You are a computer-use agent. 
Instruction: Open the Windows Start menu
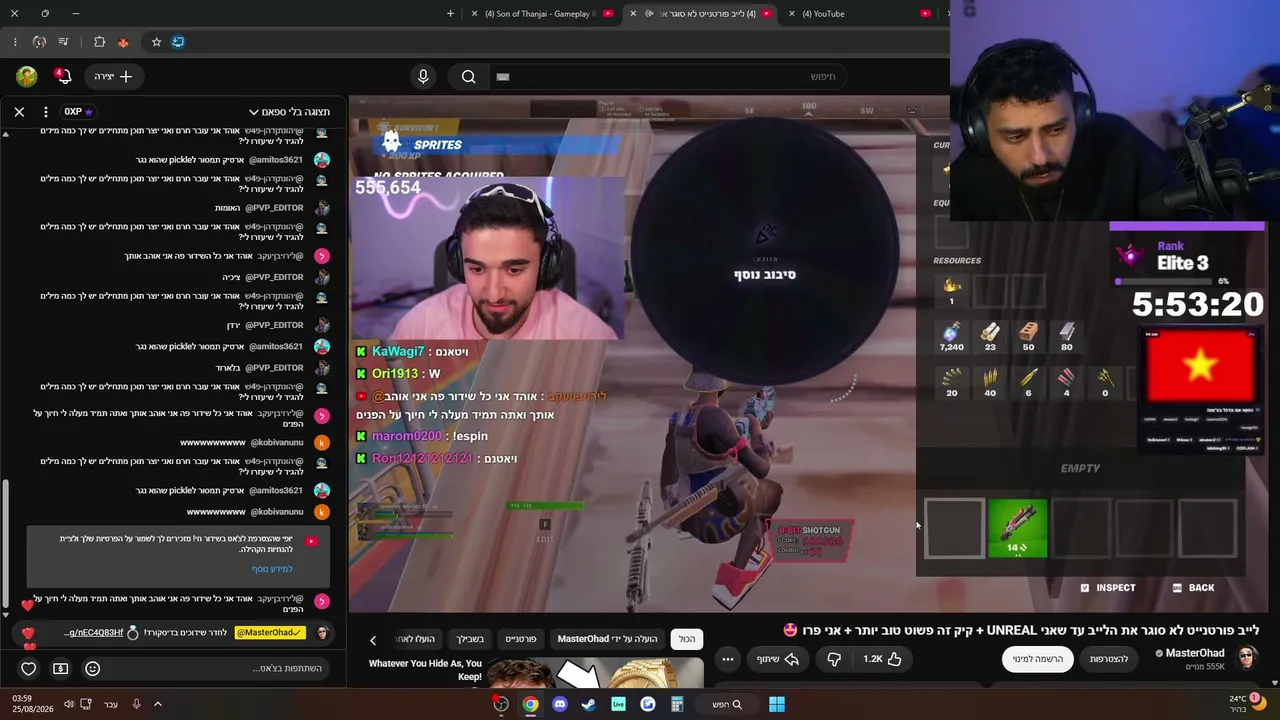point(777,704)
